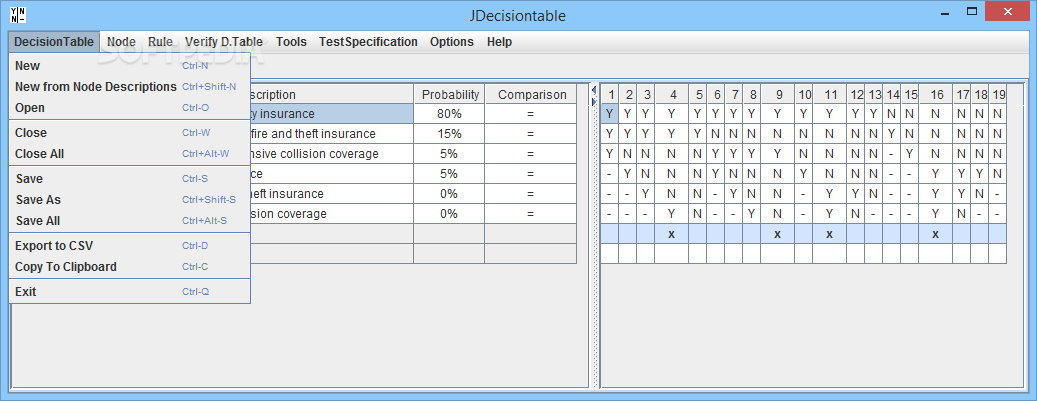Click the Probability column header
This screenshot has height=401, width=1037.
coord(450,95)
